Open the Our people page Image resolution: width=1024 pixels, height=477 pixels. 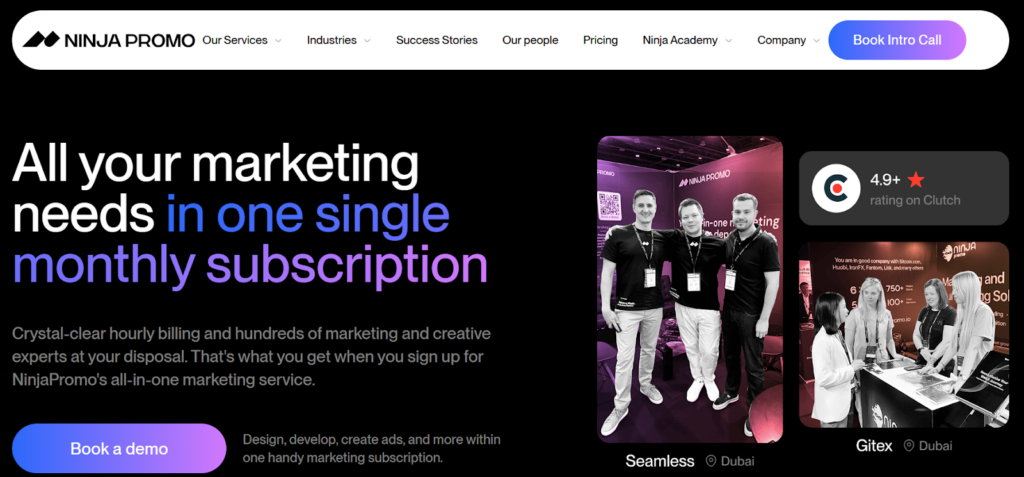tap(530, 40)
